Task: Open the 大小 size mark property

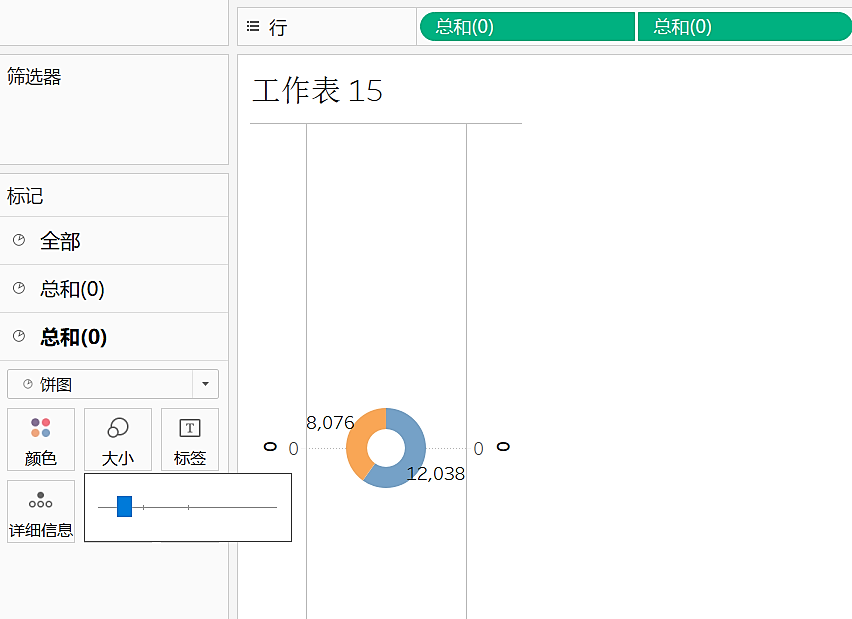Action: pos(118,439)
